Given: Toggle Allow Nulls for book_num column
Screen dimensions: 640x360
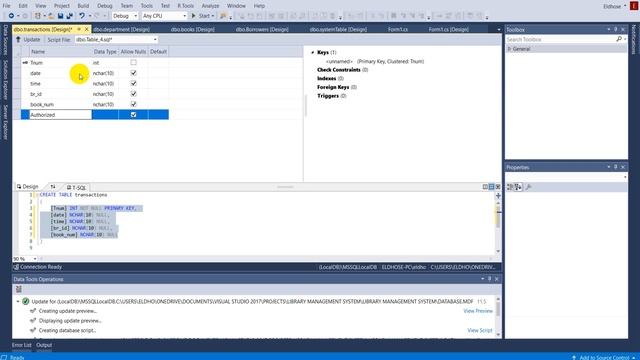Looking at the screenshot, I should pos(133,104).
